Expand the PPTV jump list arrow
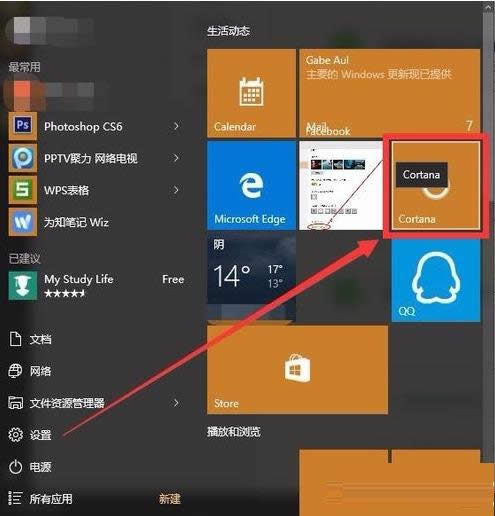495x516 pixels. pos(176,158)
